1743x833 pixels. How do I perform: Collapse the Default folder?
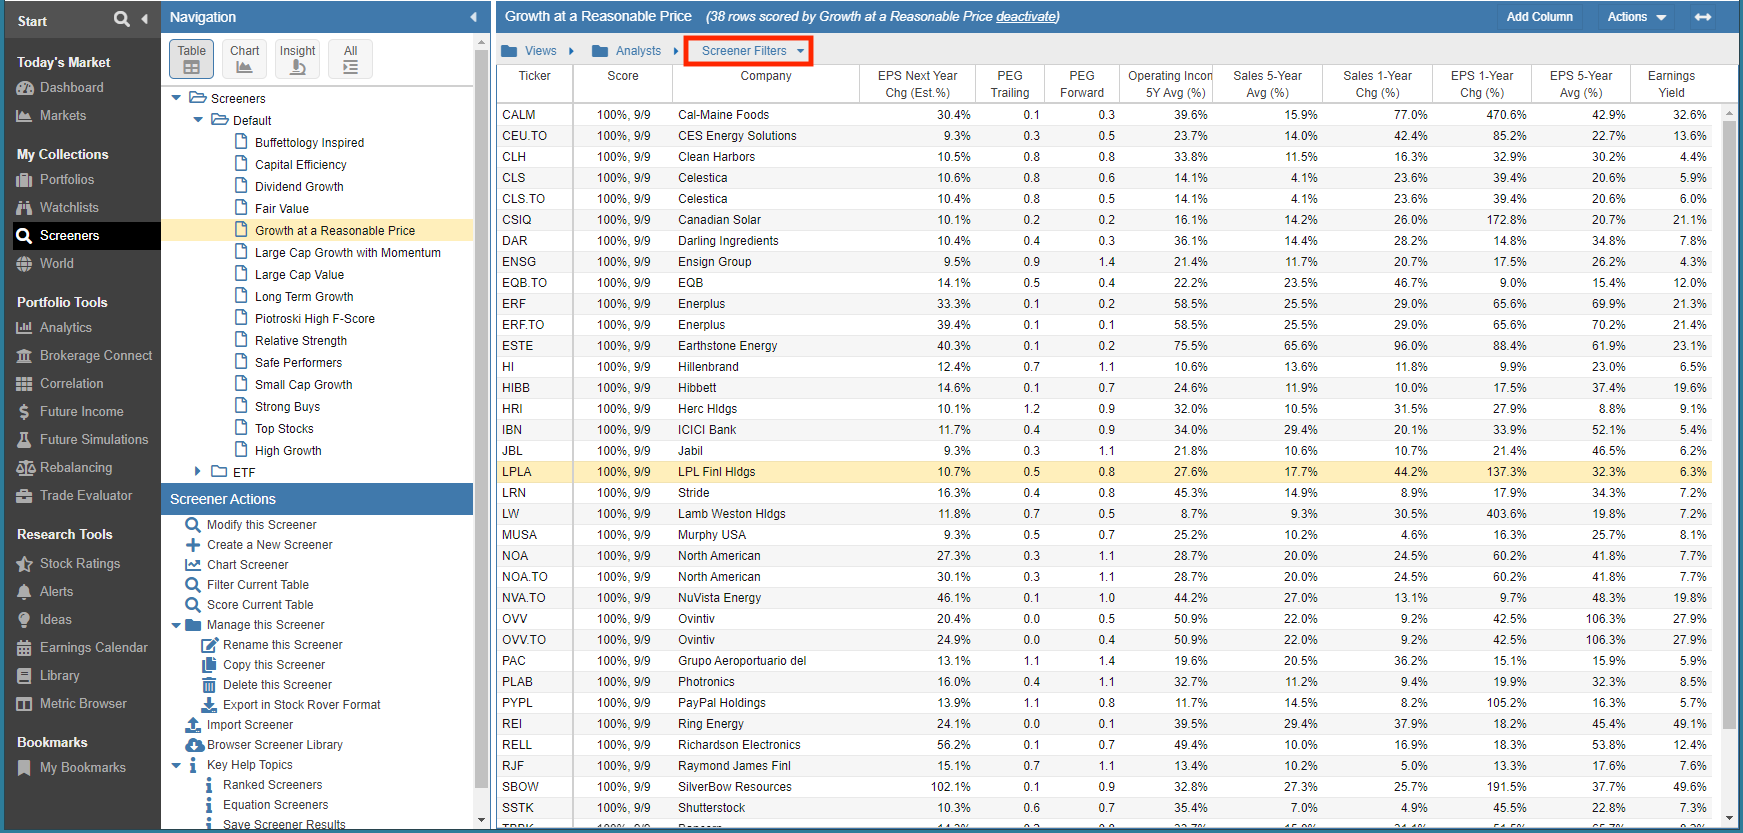[198, 120]
